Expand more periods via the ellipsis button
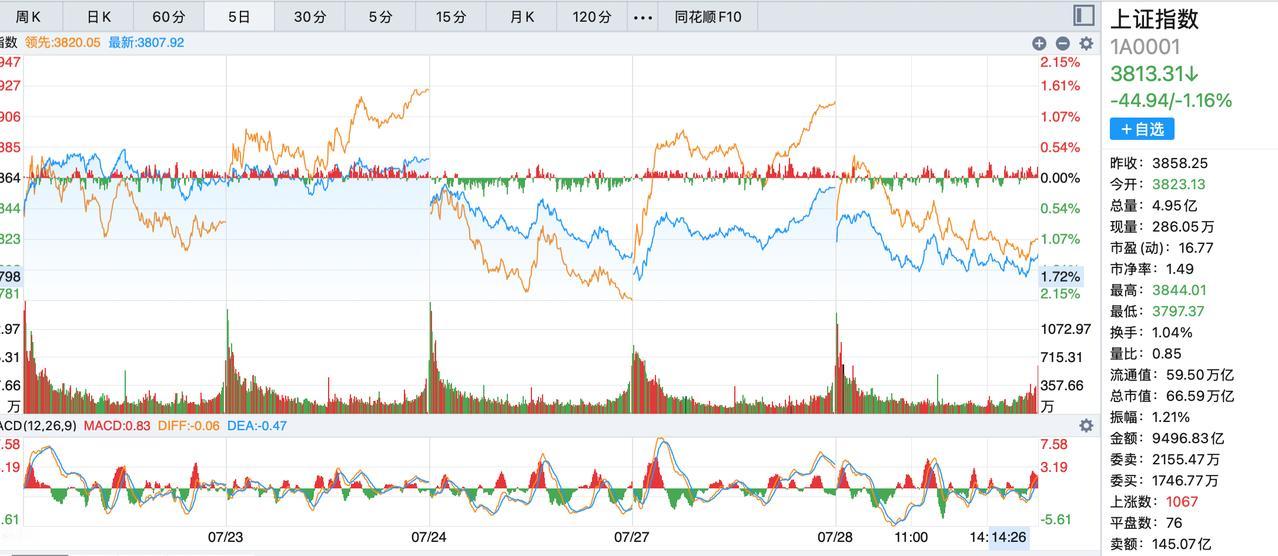 643,17
